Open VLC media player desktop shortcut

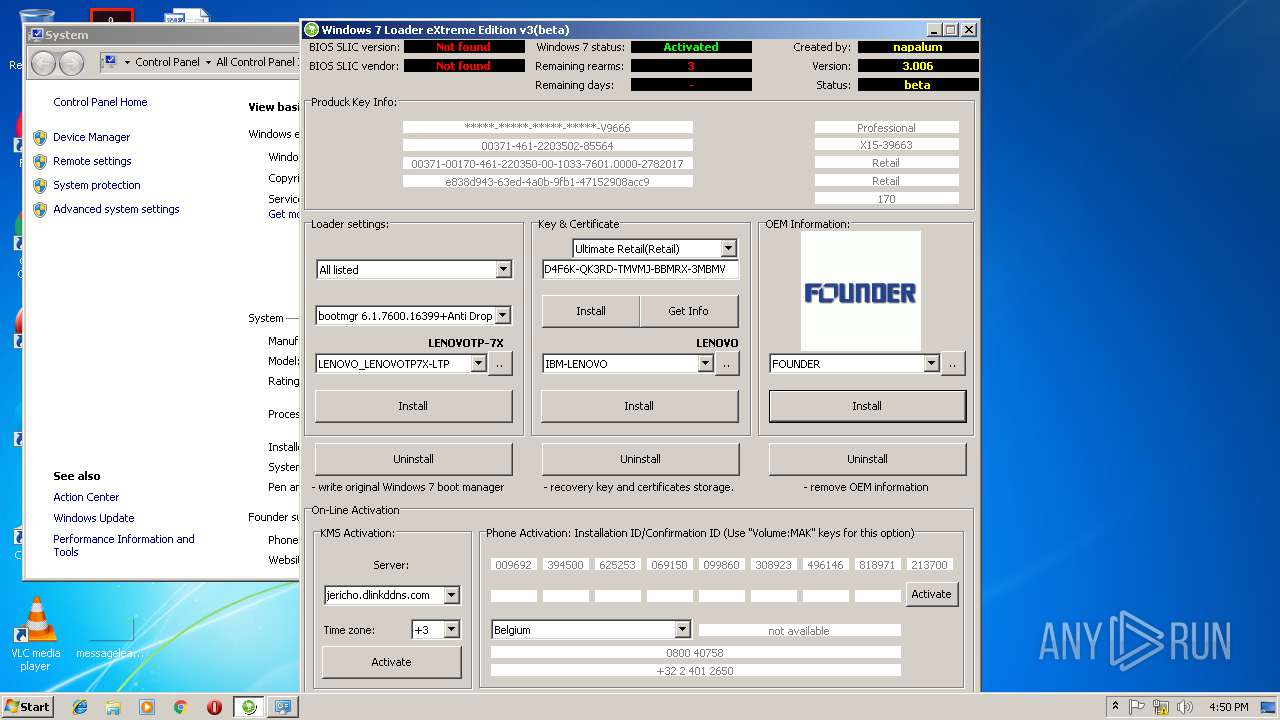tap(36, 634)
